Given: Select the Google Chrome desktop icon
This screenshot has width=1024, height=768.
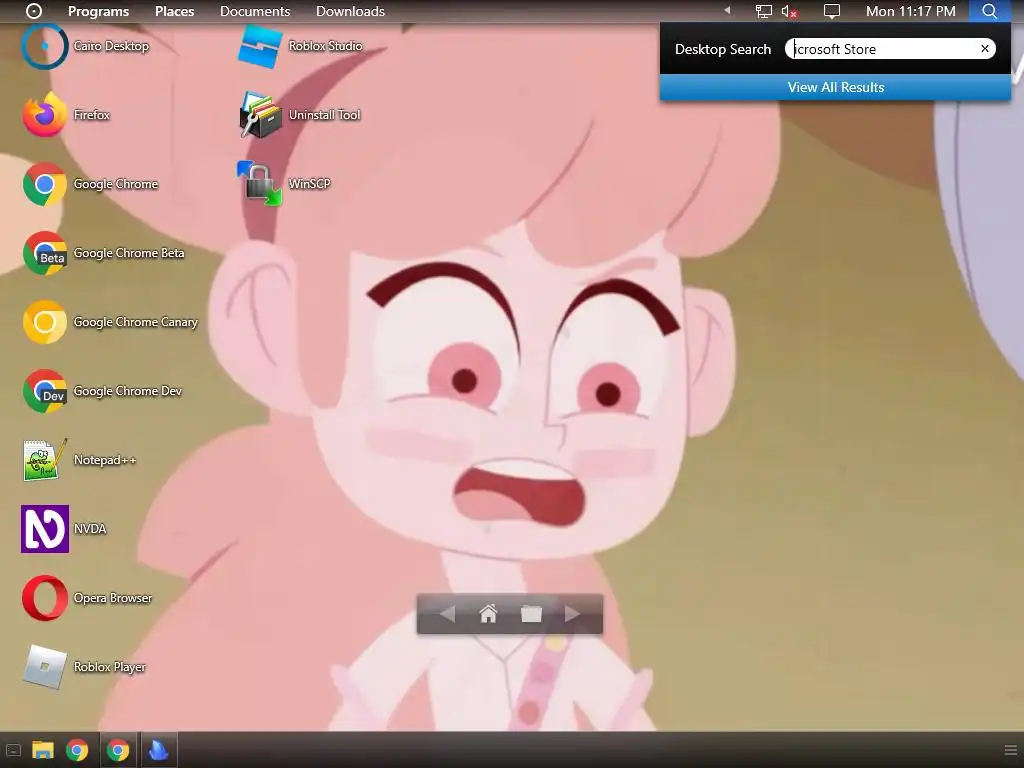Looking at the screenshot, I should [44, 184].
